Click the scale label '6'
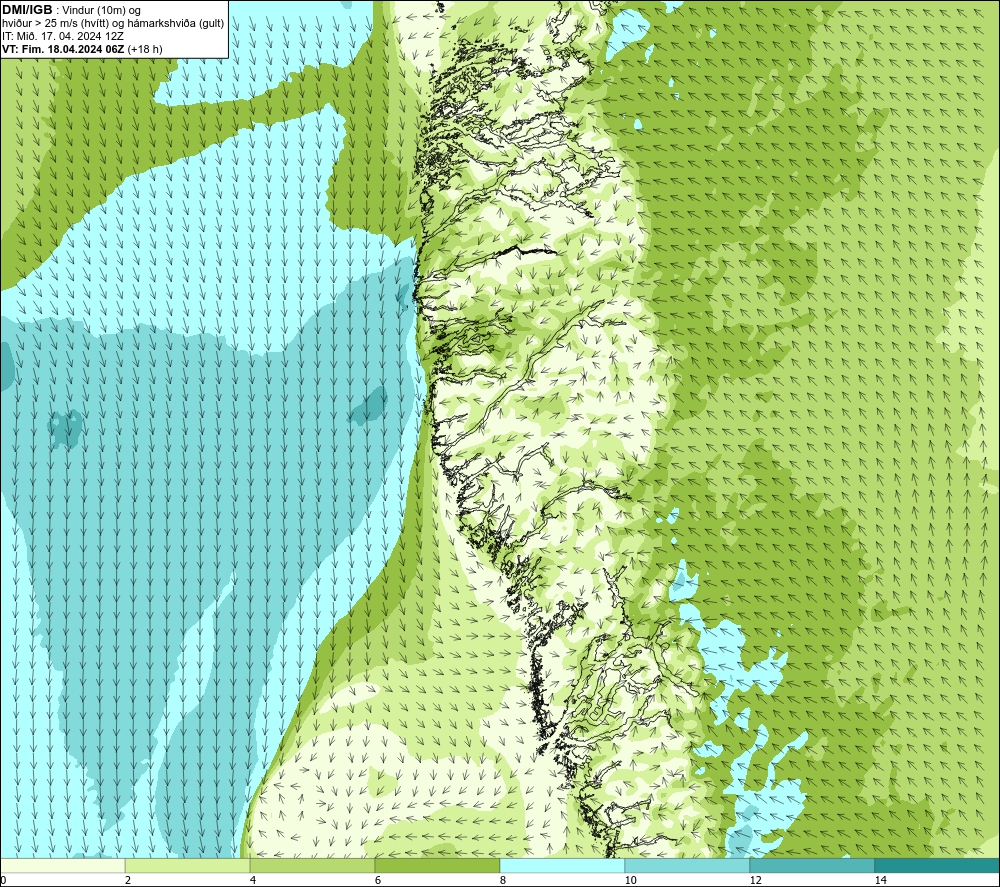1000x887 pixels. click(x=378, y=880)
